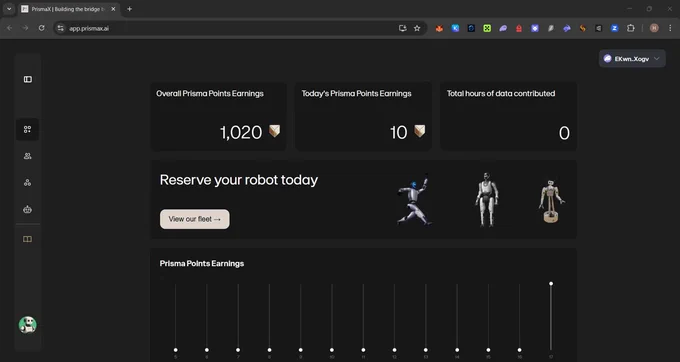The image size is (680, 362).
Task: Open Chrome three-dot menu
Action: (670, 28)
